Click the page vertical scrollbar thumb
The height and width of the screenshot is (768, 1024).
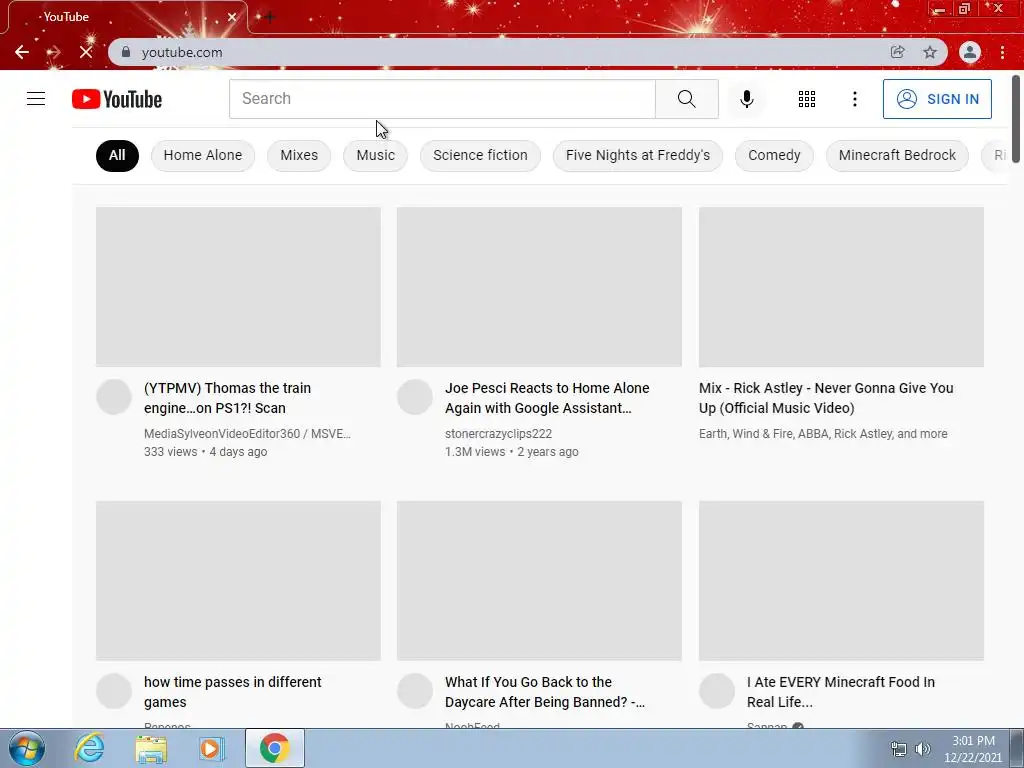[x=1016, y=119]
